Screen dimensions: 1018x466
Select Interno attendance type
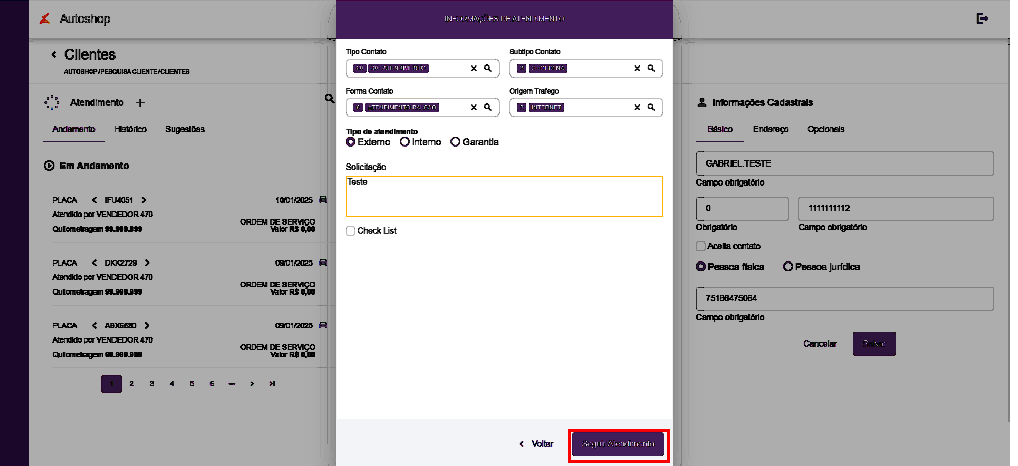[x=404, y=141]
